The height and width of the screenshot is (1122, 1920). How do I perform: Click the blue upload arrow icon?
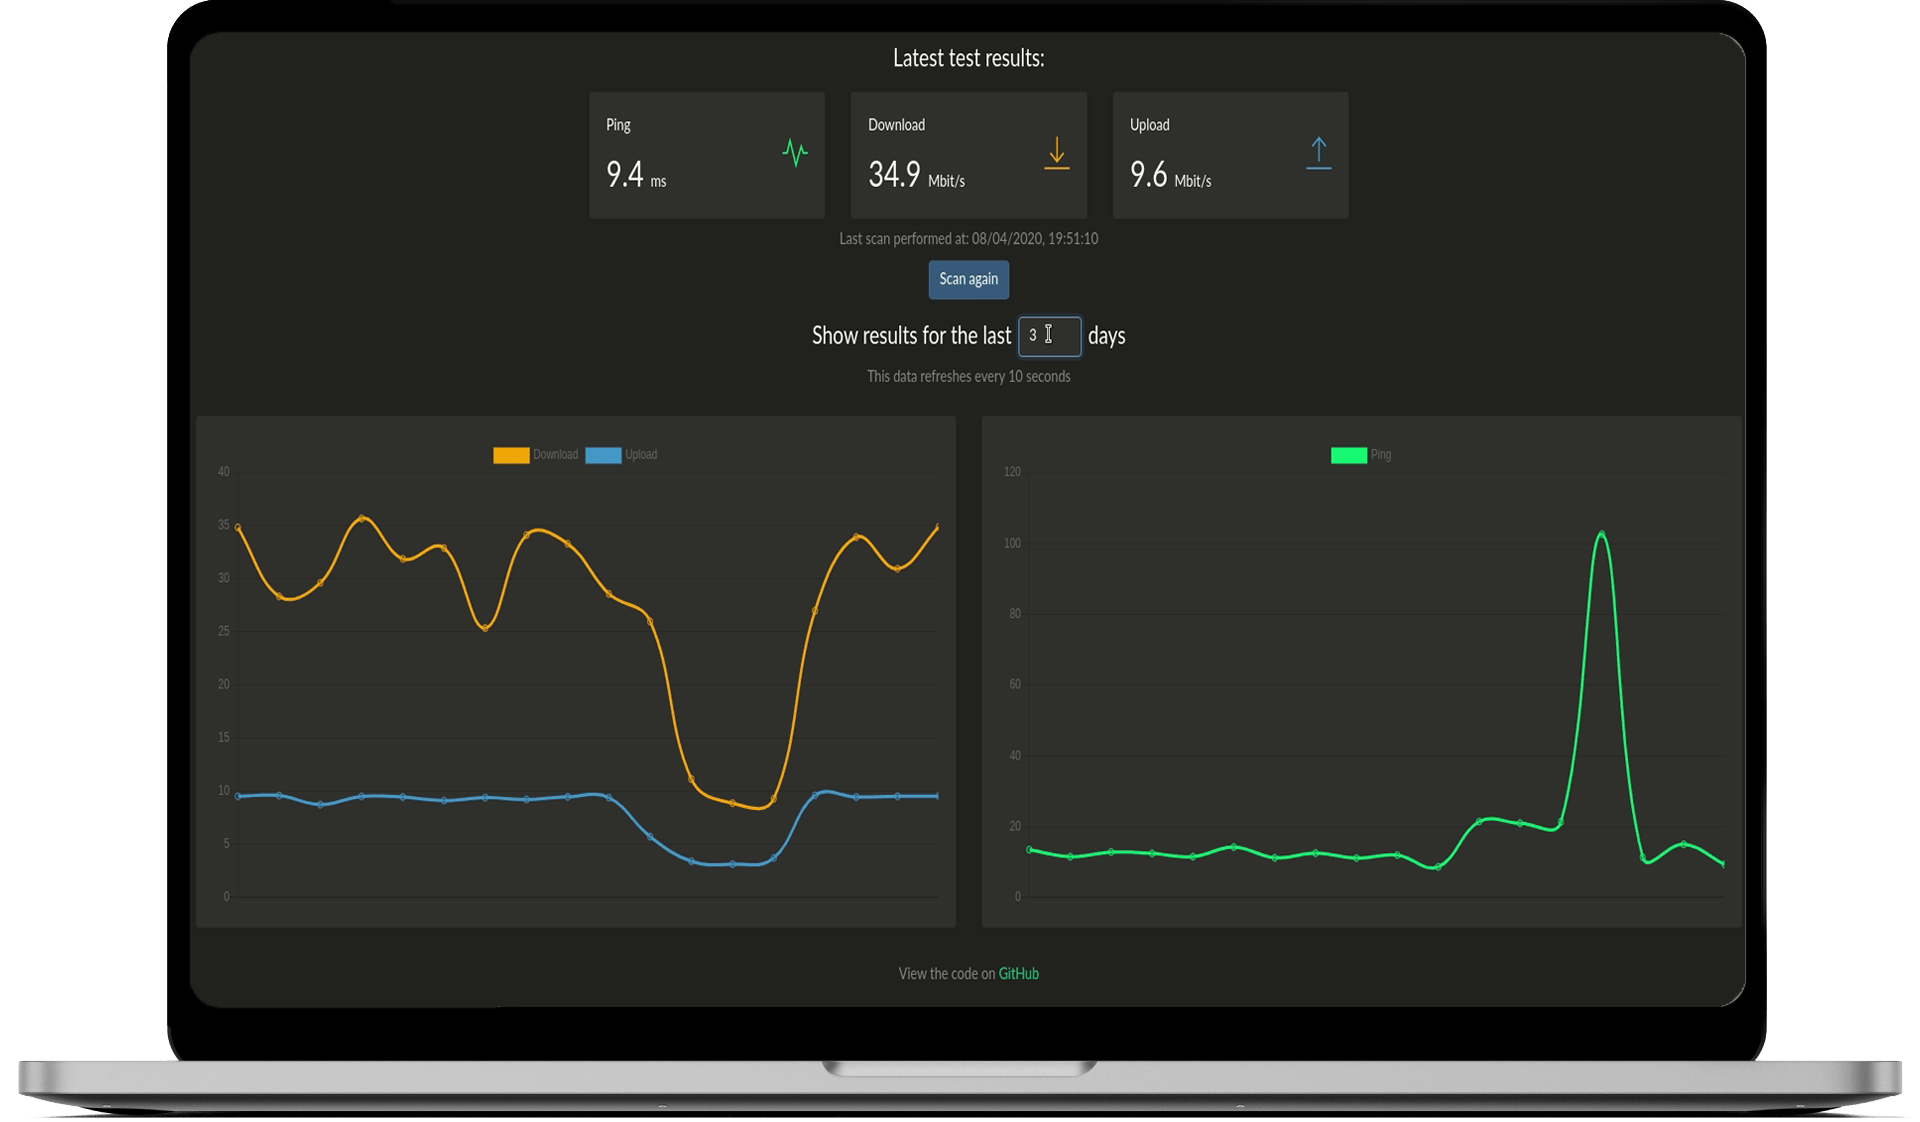1319,153
